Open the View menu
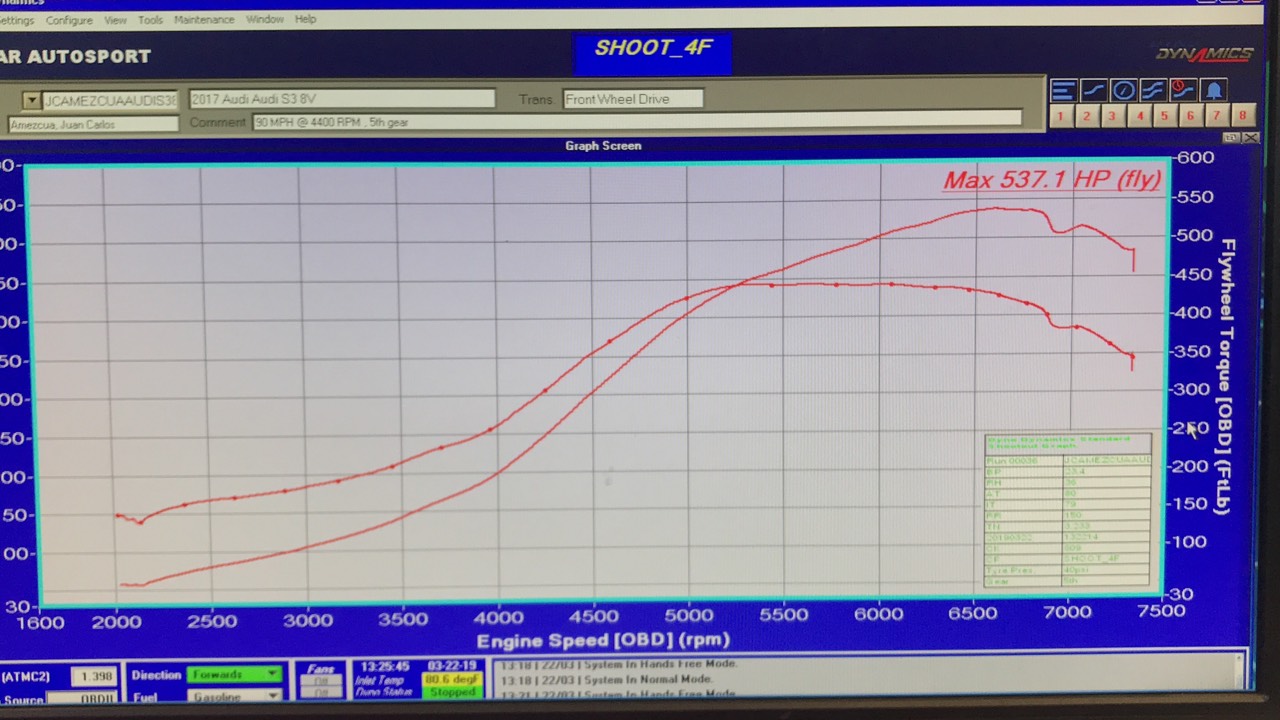The image size is (1280, 720). click(115, 20)
